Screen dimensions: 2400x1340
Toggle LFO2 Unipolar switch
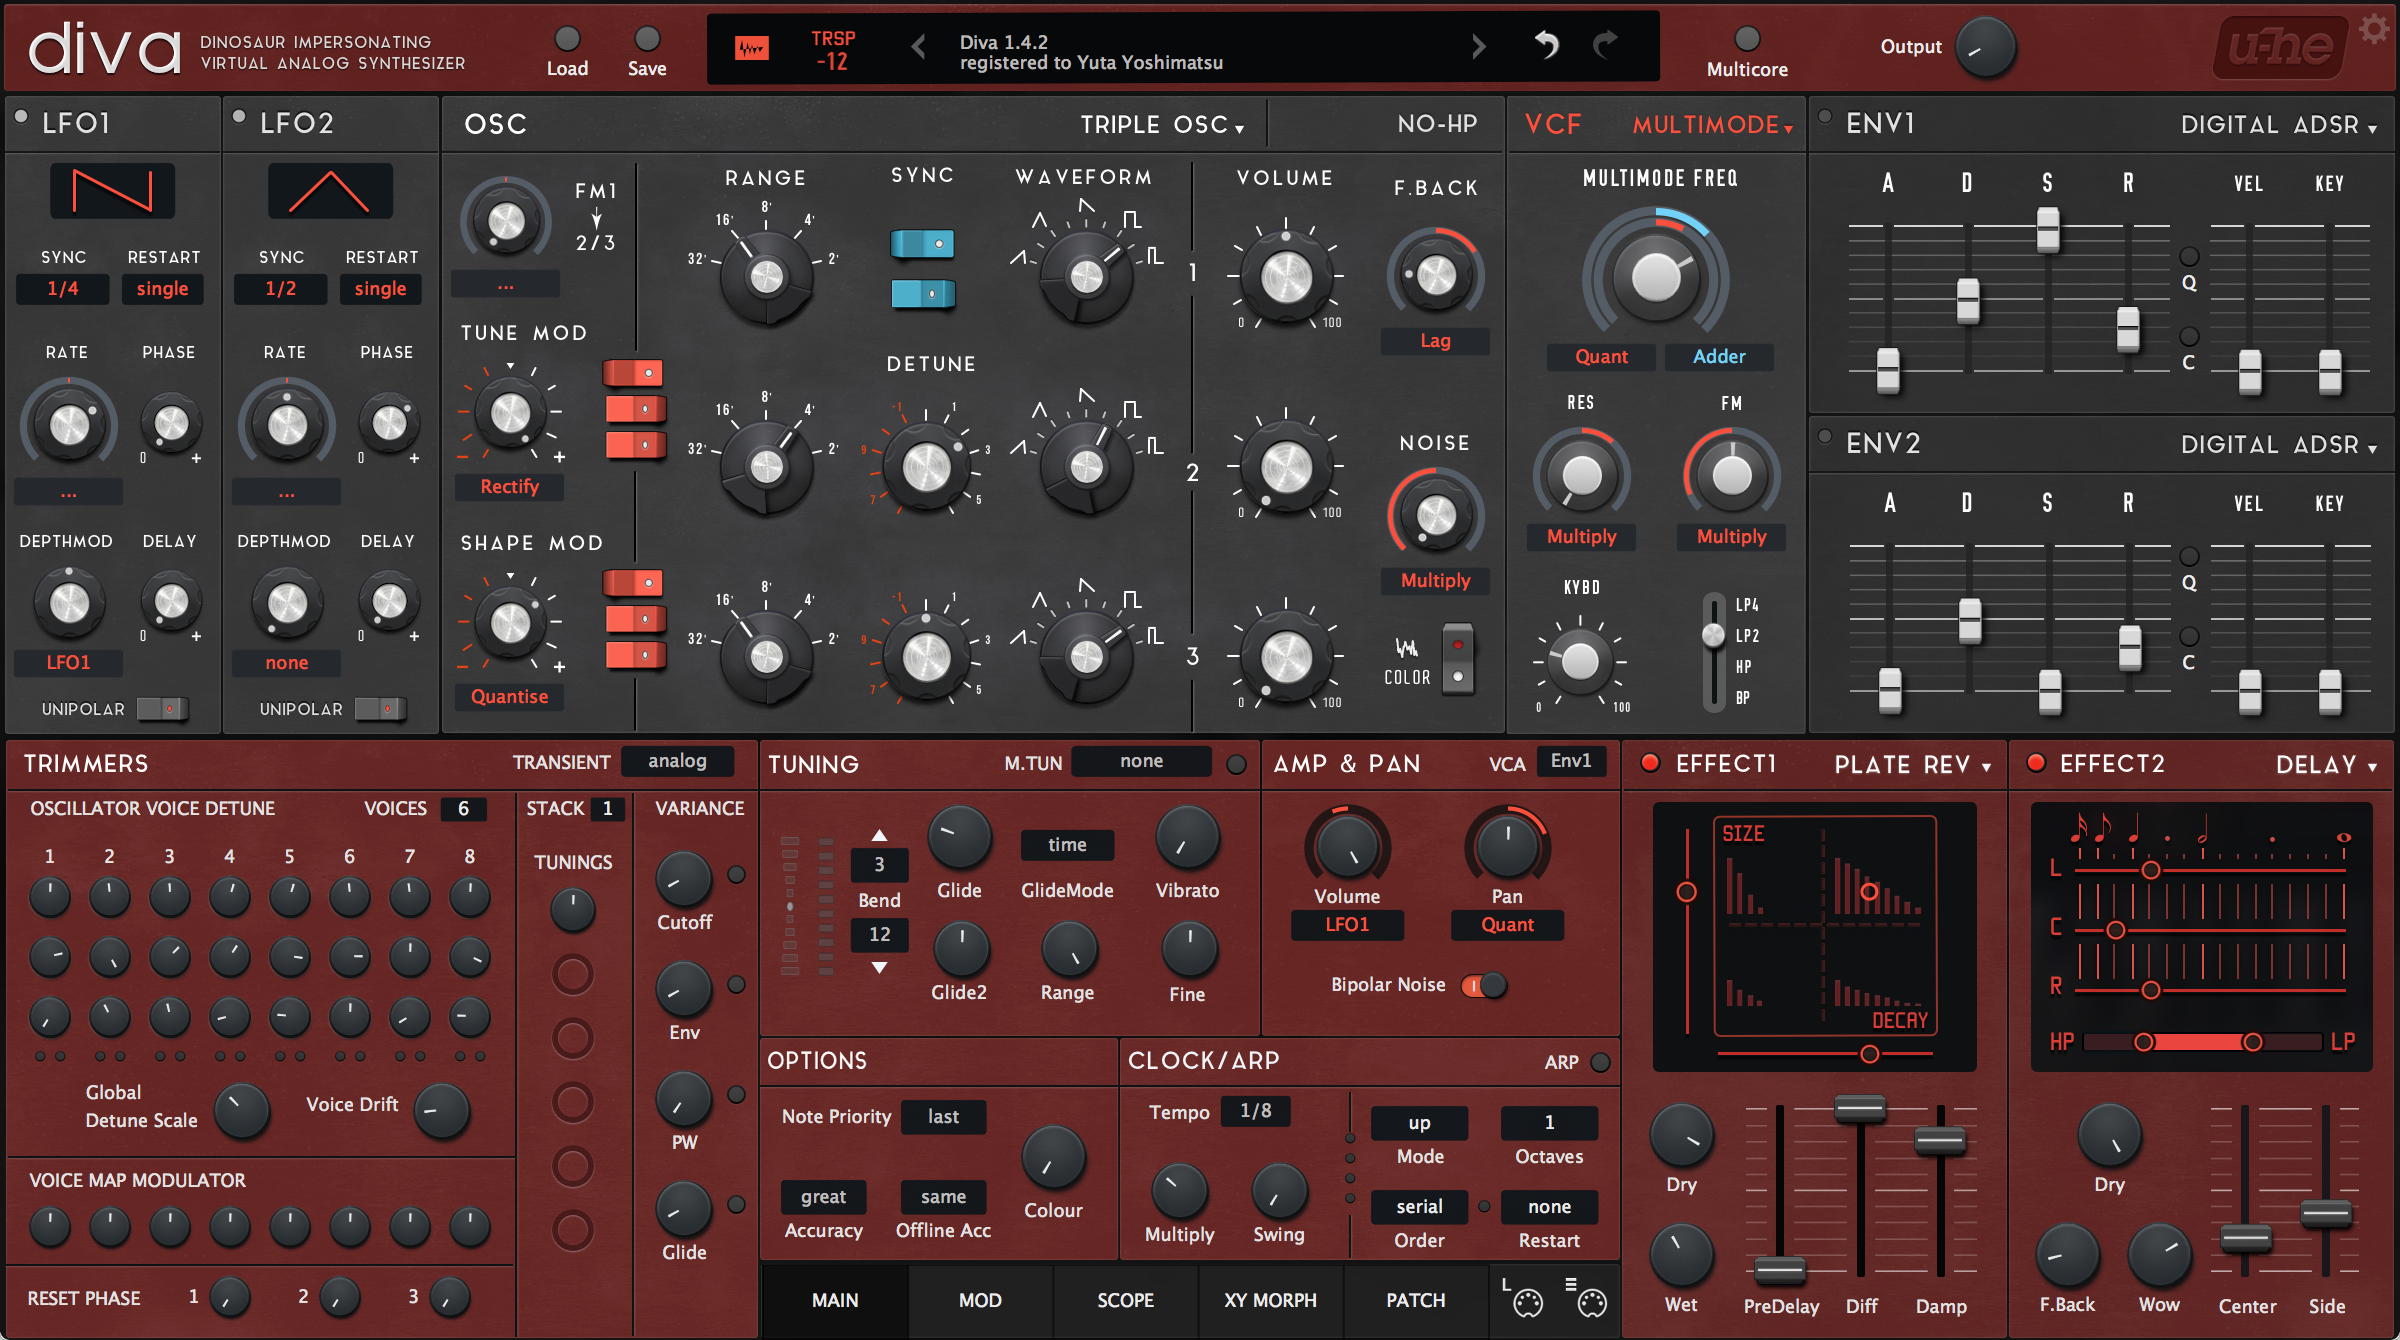[x=380, y=709]
